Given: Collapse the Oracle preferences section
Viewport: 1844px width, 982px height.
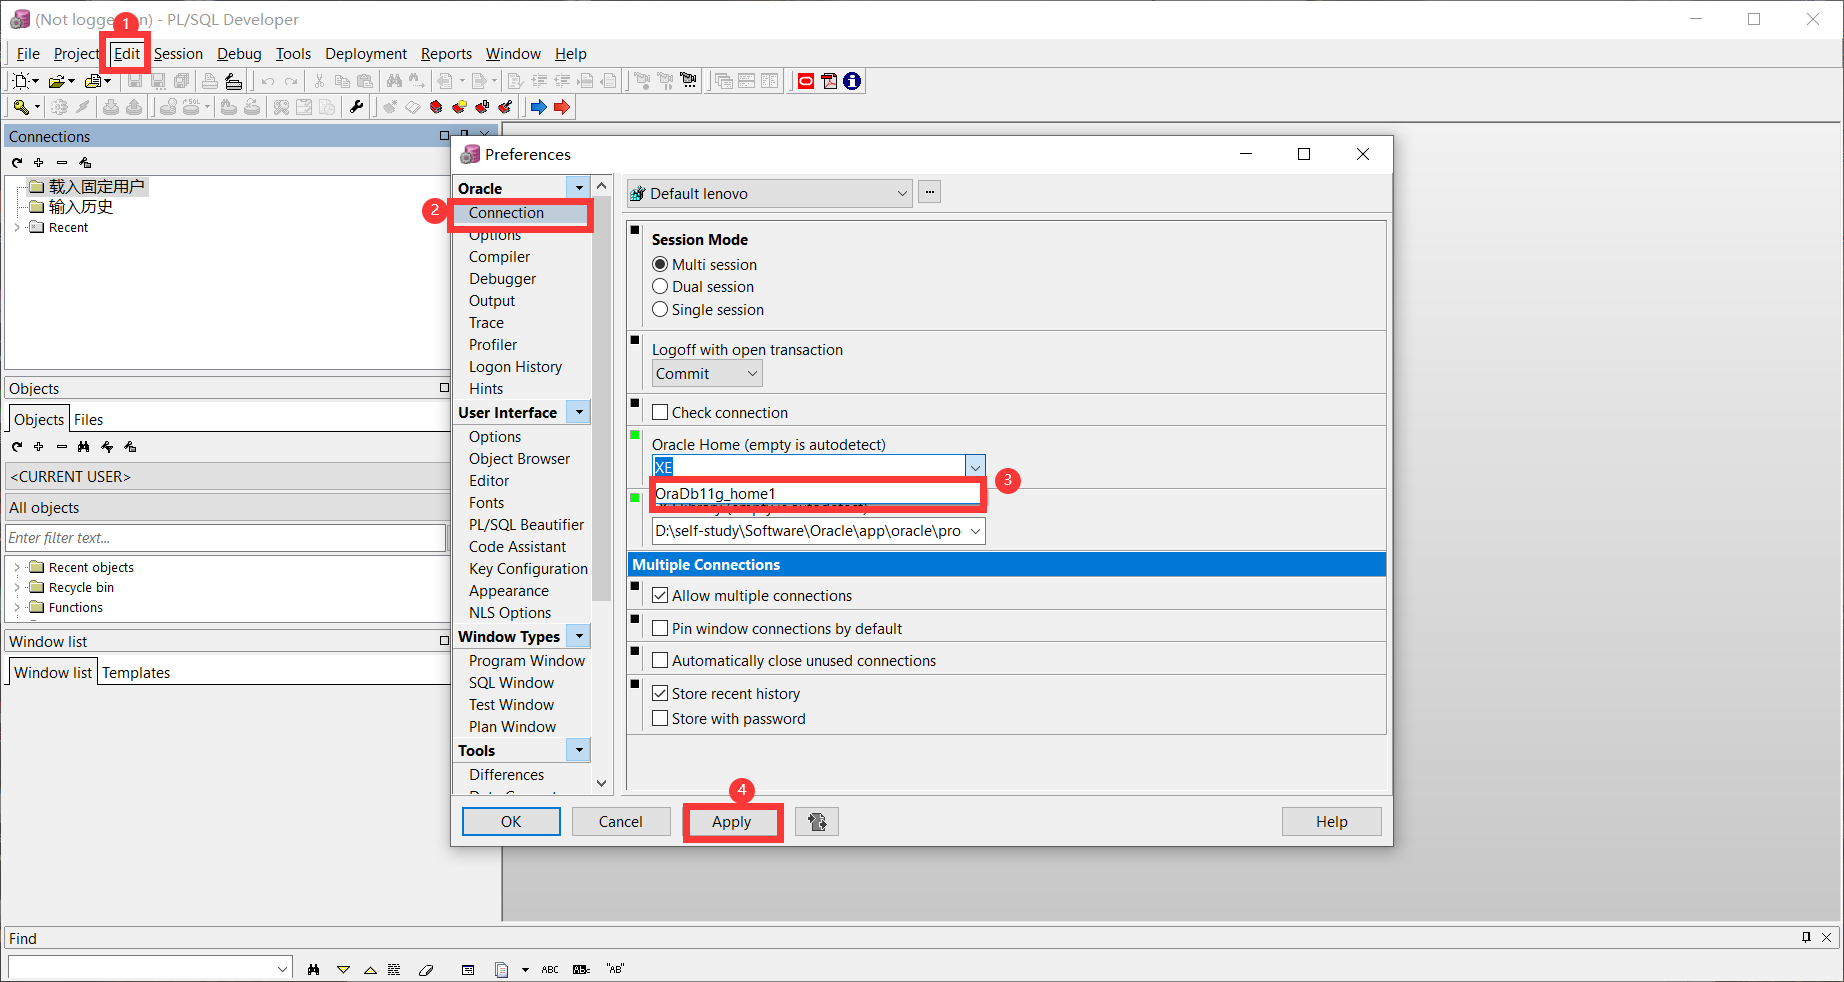Looking at the screenshot, I should [579, 188].
